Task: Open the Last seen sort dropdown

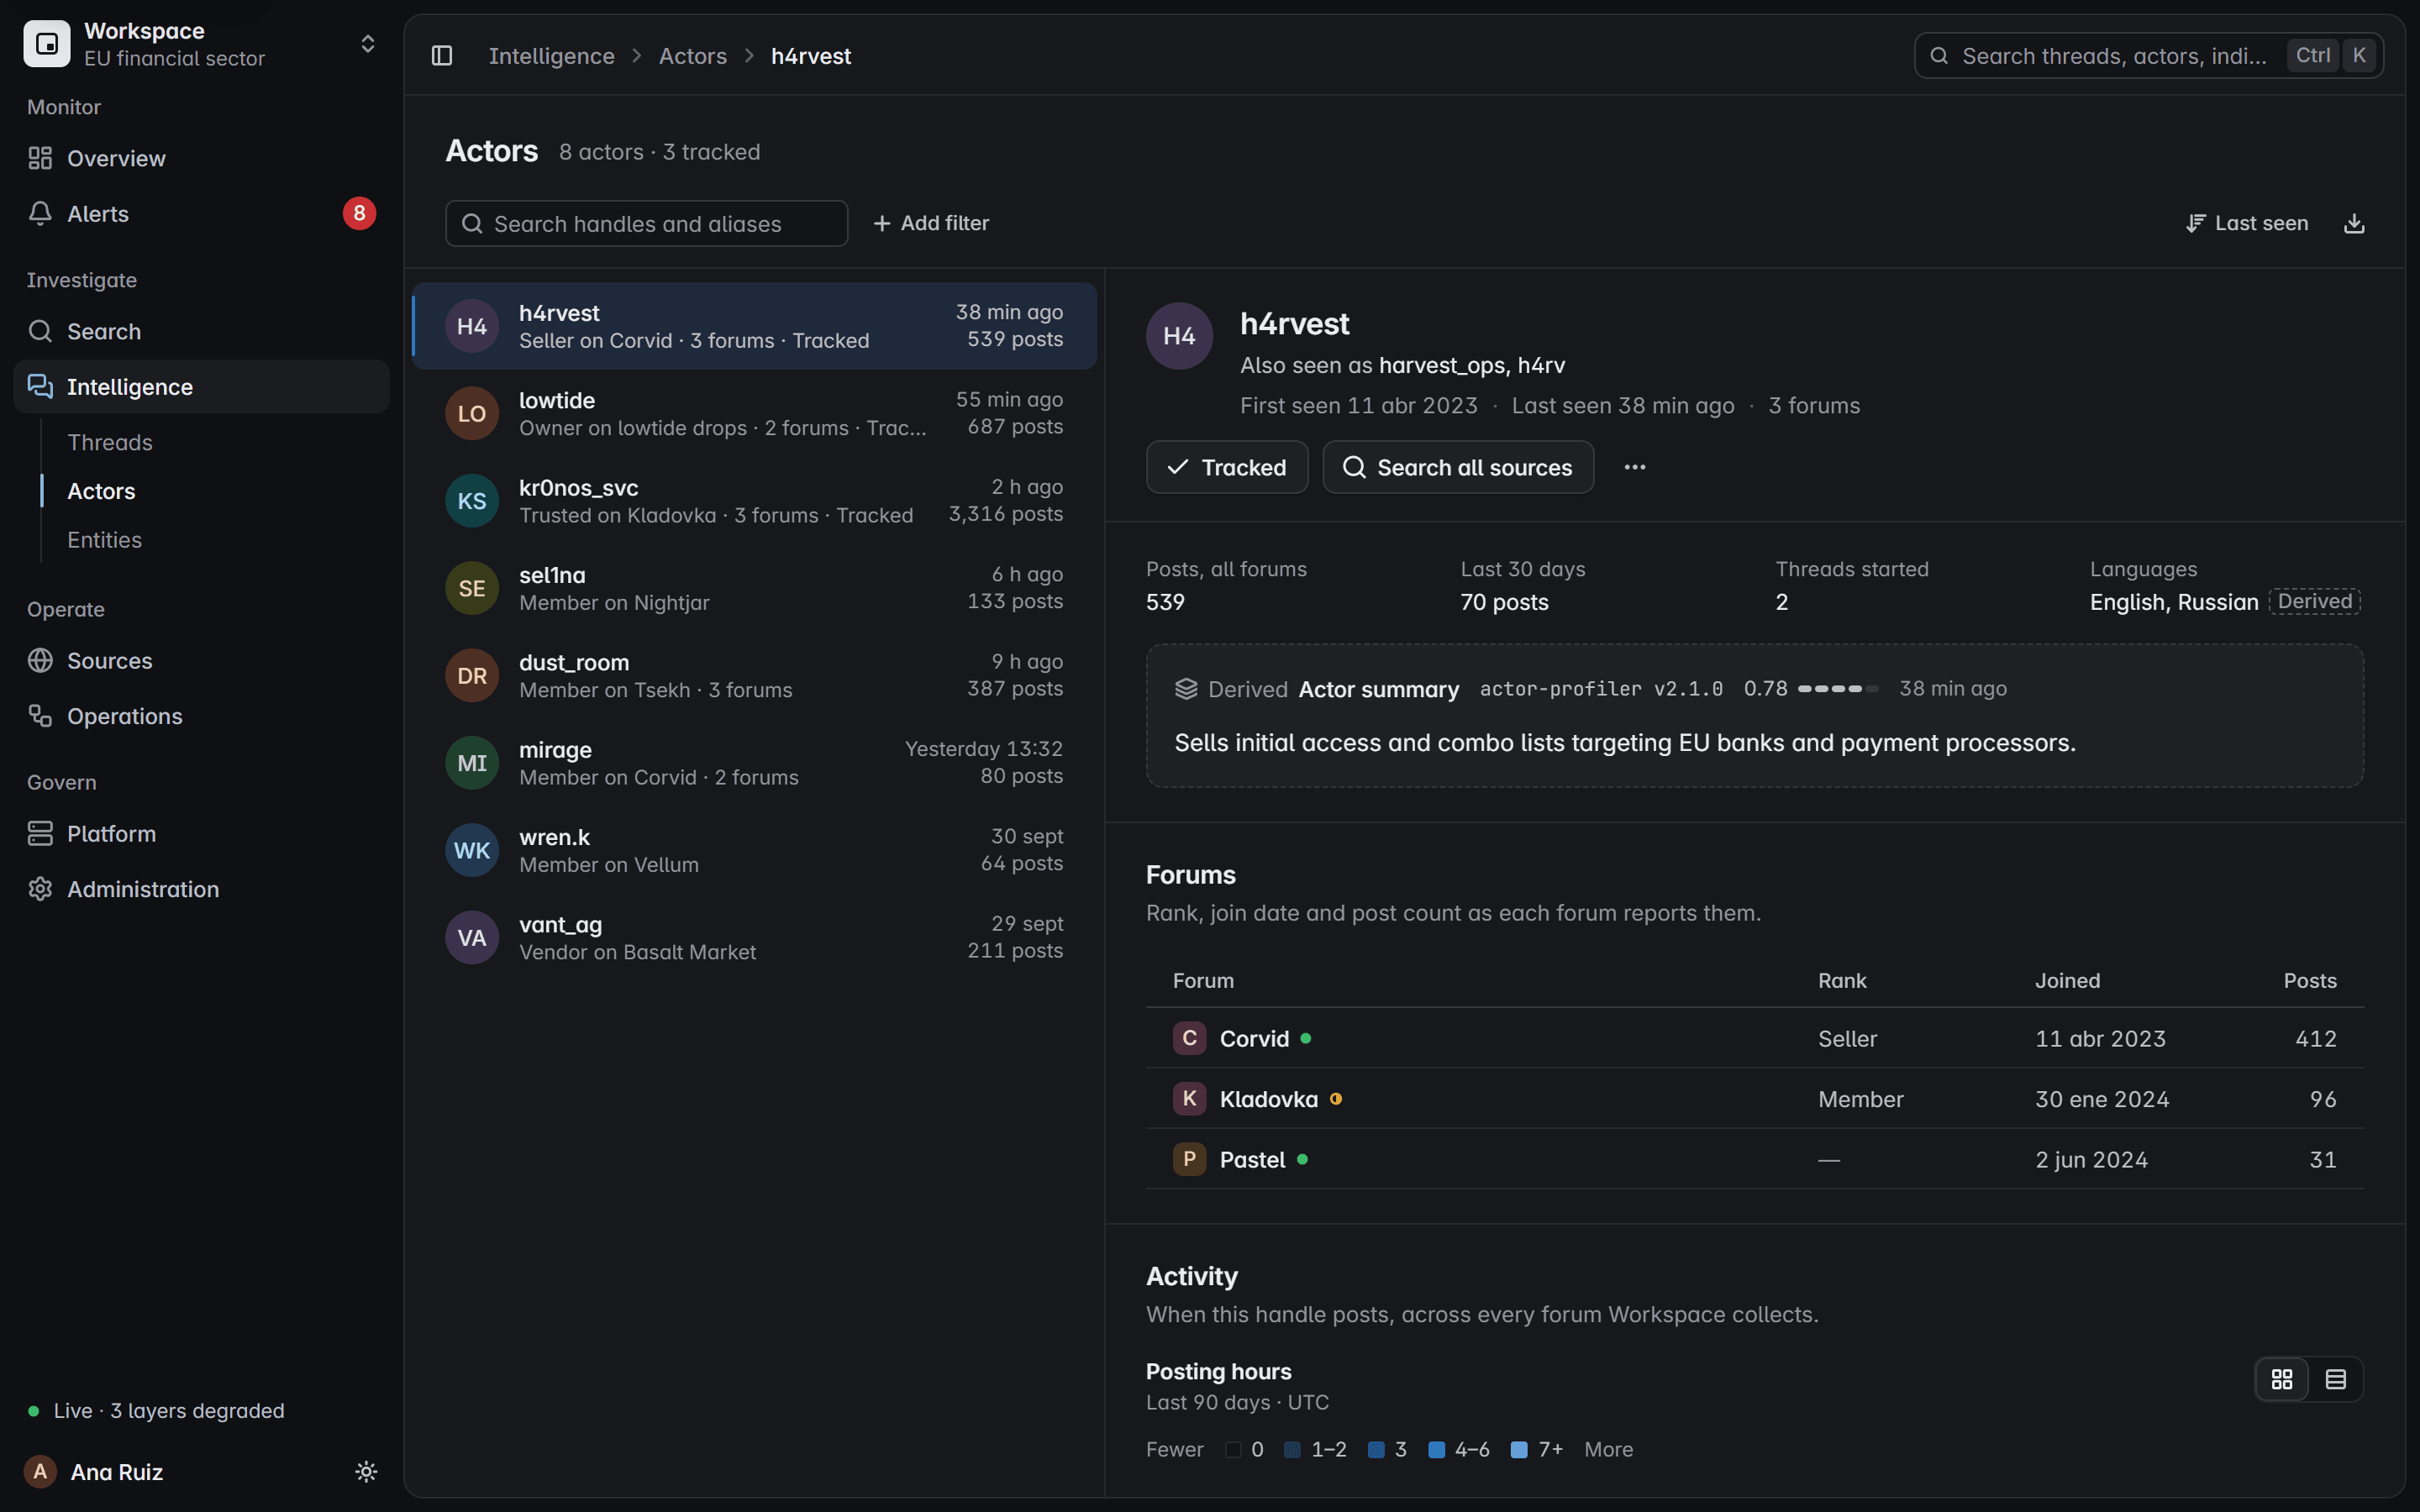Action: (x=2247, y=223)
